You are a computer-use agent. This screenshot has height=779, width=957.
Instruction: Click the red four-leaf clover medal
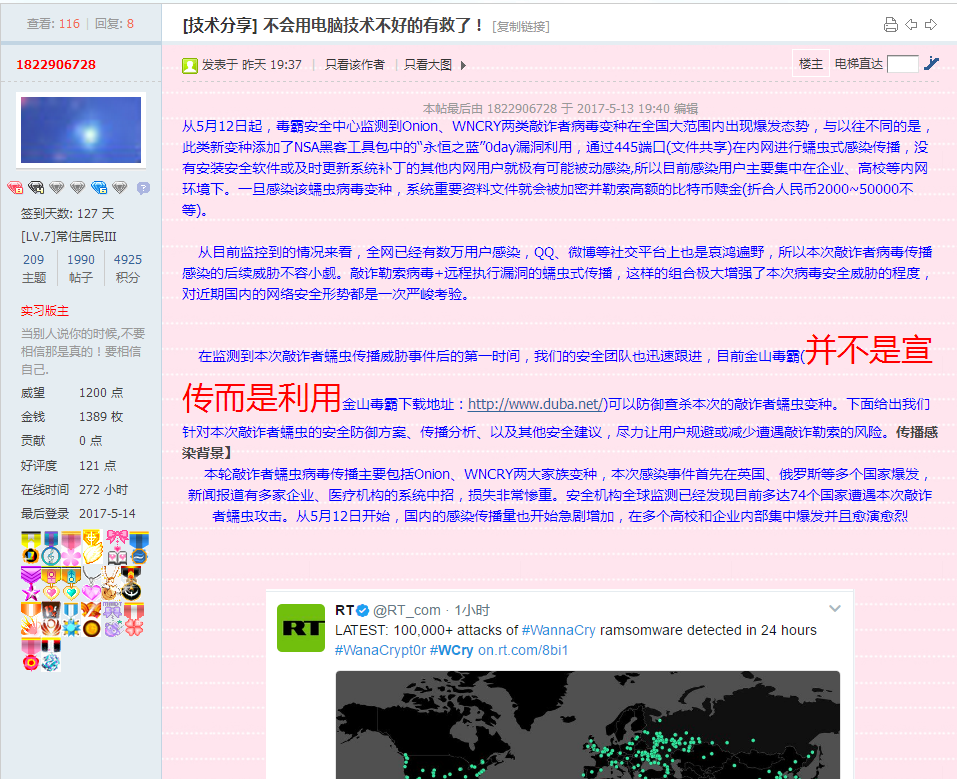[133, 628]
